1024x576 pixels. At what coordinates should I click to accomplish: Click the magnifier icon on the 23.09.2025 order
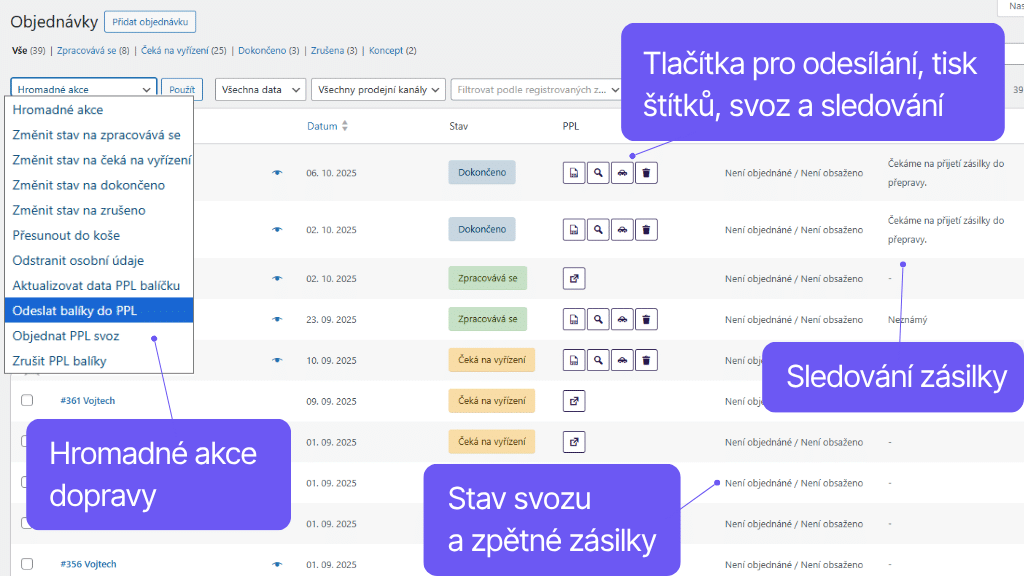click(597, 318)
